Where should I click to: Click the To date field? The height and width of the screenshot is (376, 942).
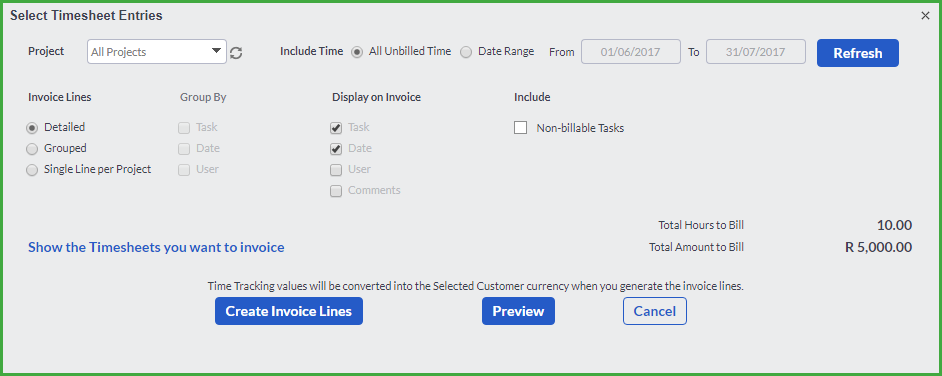click(x=756, y=52)
